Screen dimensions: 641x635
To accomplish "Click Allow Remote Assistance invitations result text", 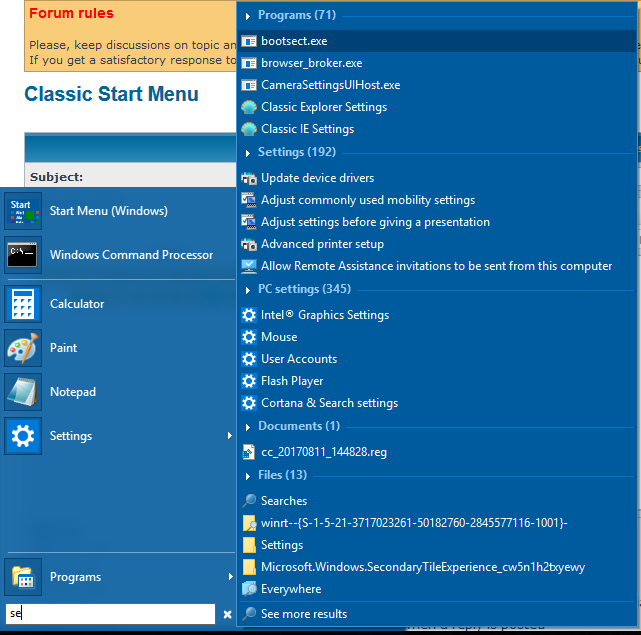I will click(x=437, y=266).
